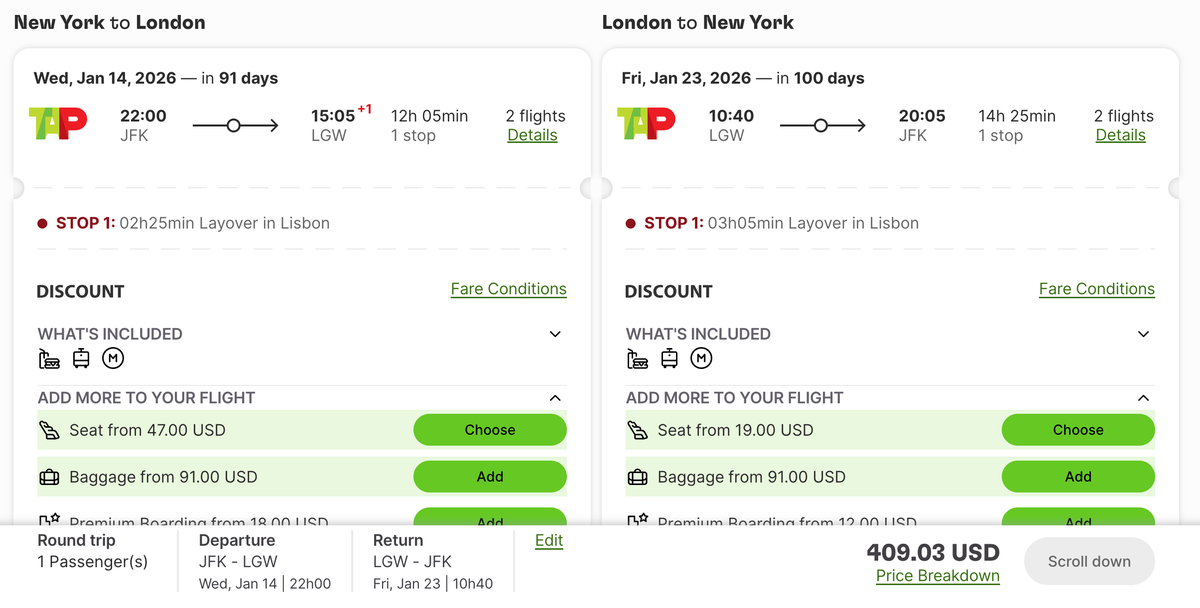1200x608 pixels.
Task: Click the TAP logo on the outbound flight
Action: pos(57,124)
